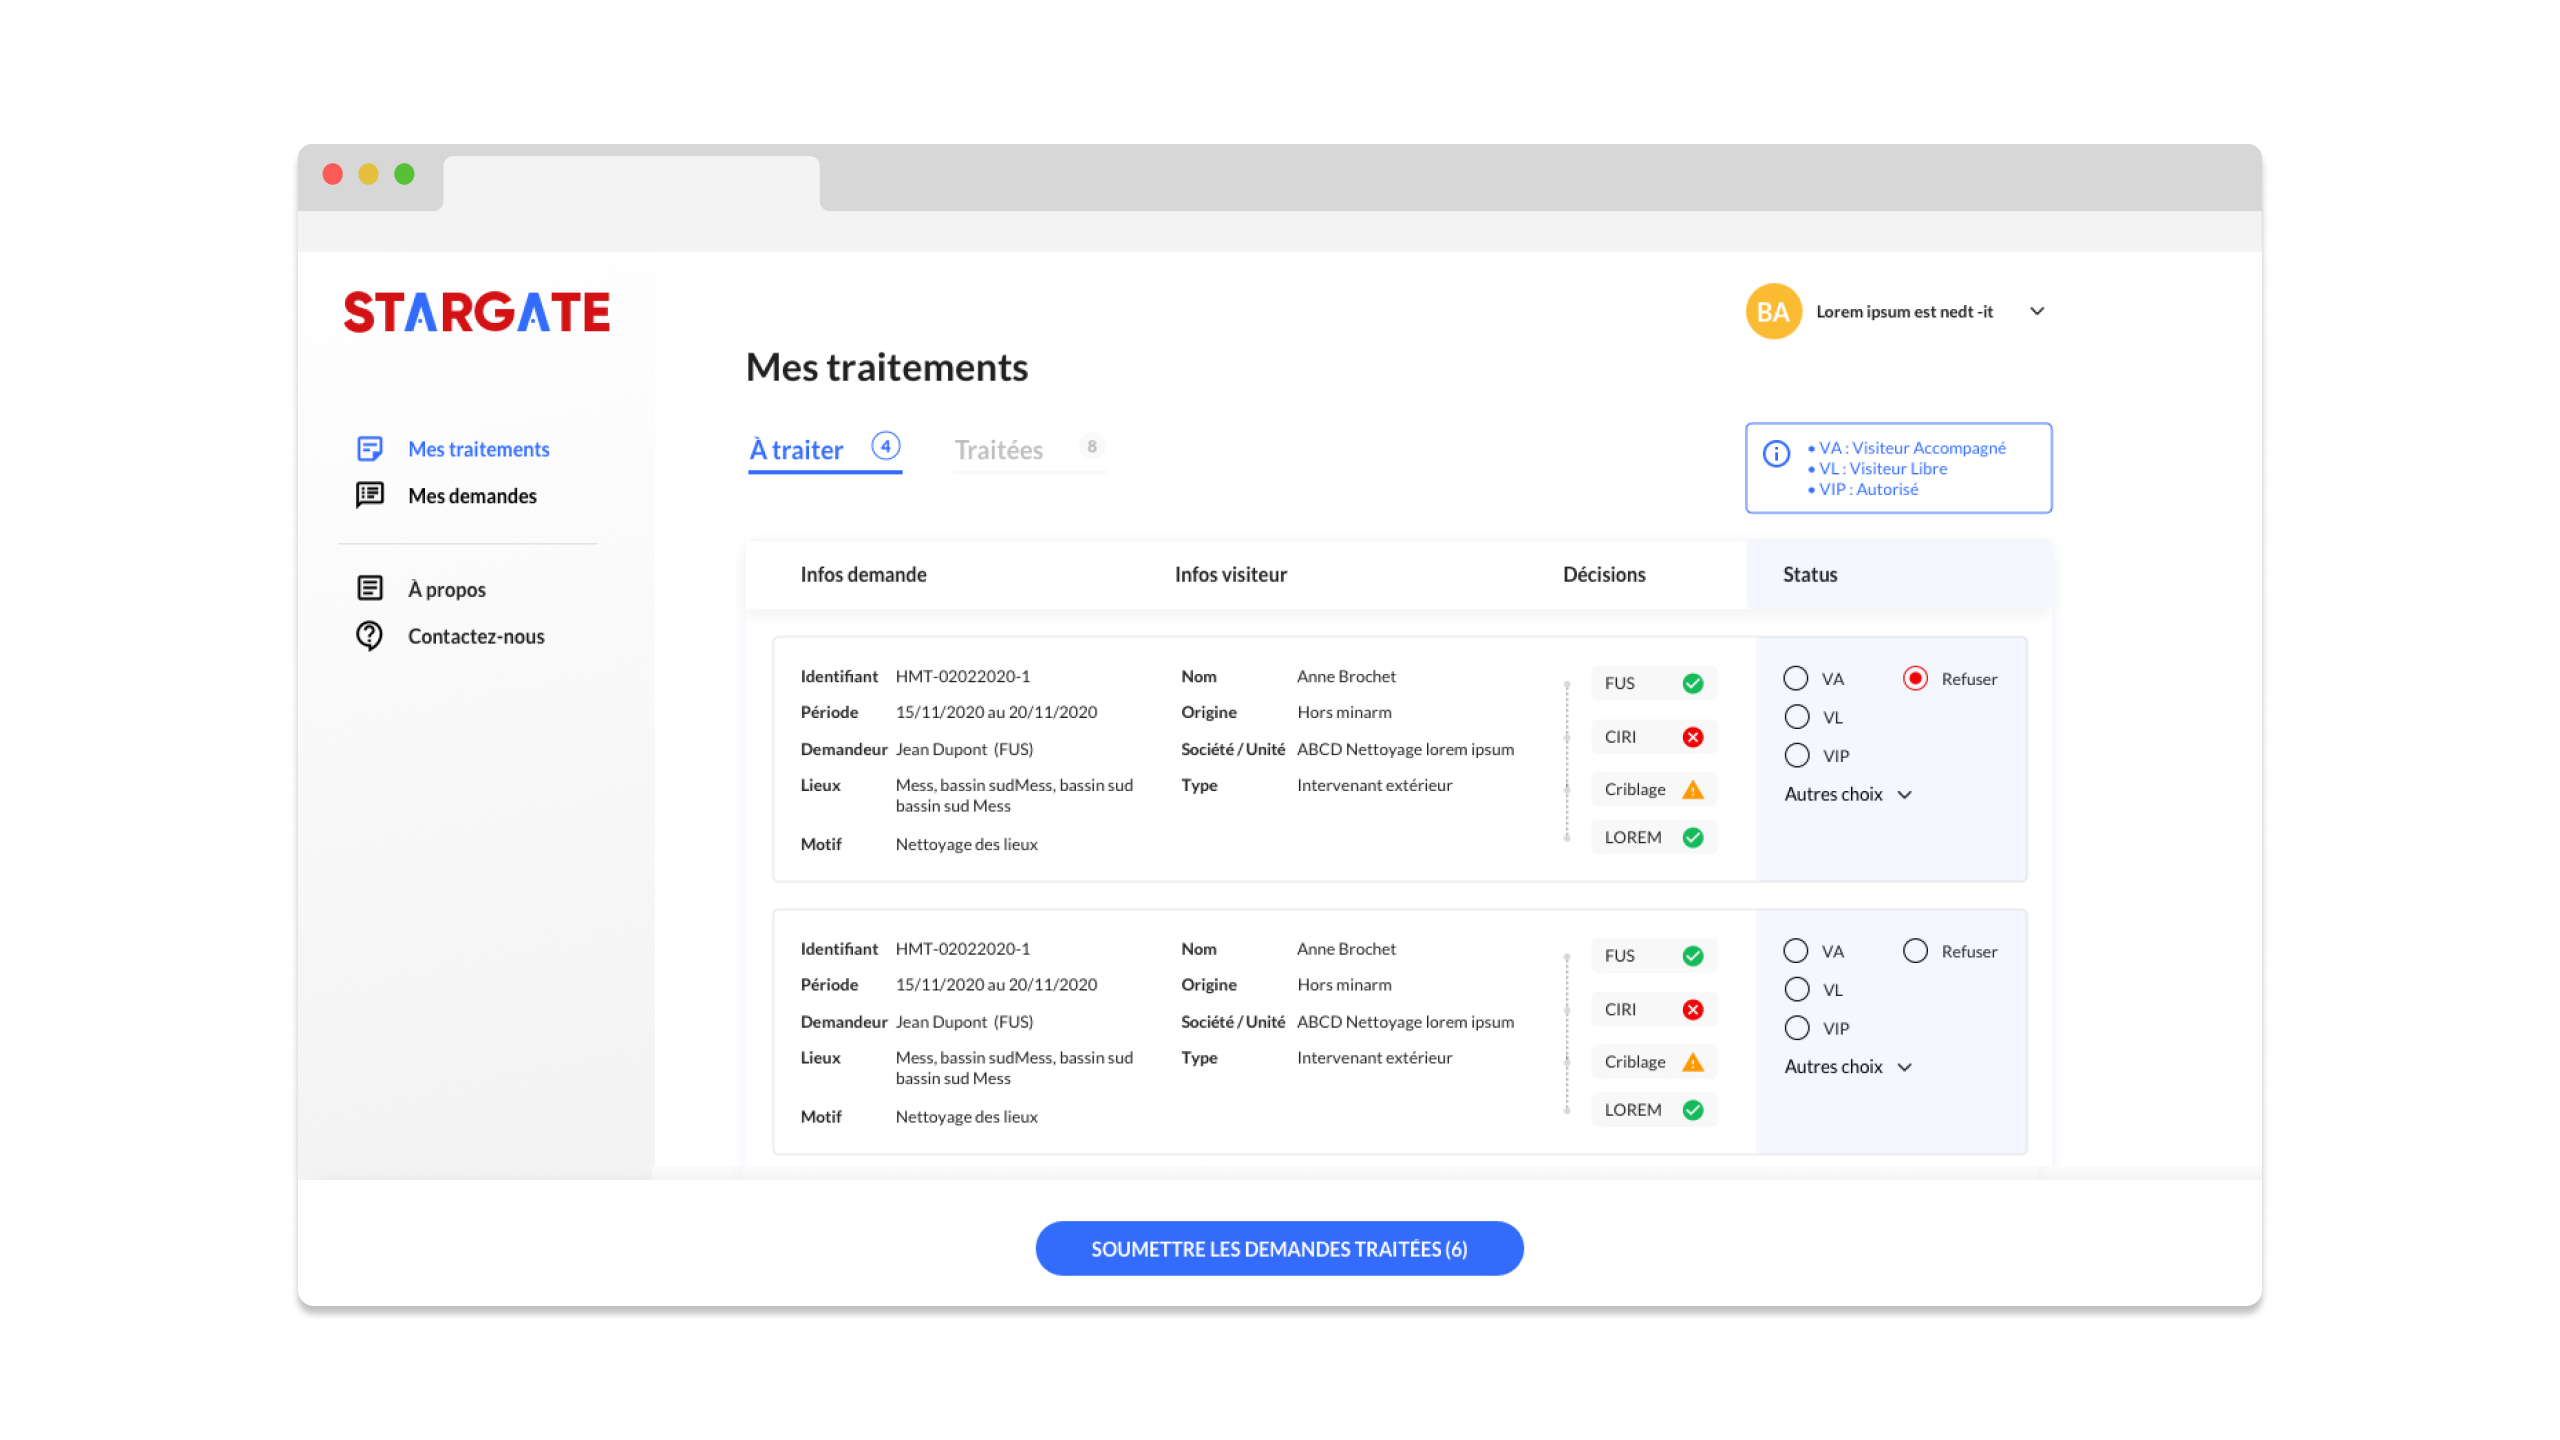Click the À propos document icon
Image resolution: width=2560 pixels, height=1440 pixels.
tap(370, 588)
